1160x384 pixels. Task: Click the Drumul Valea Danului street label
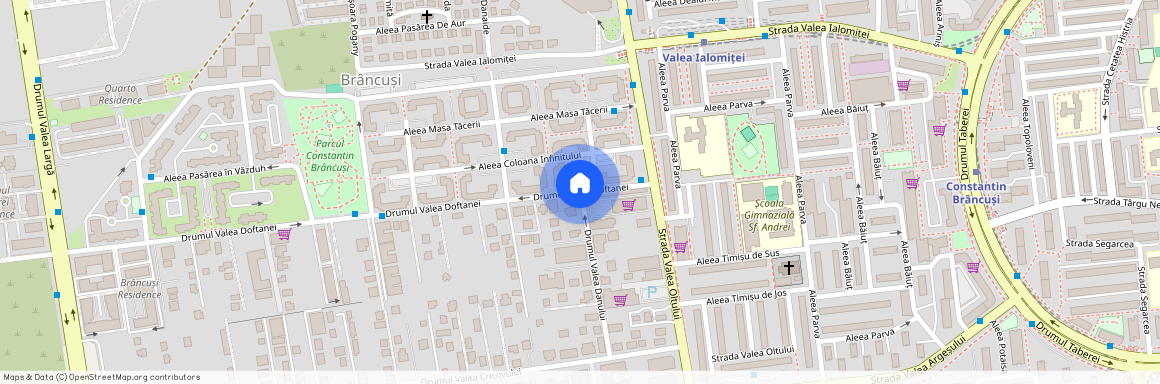coord(596,275)
